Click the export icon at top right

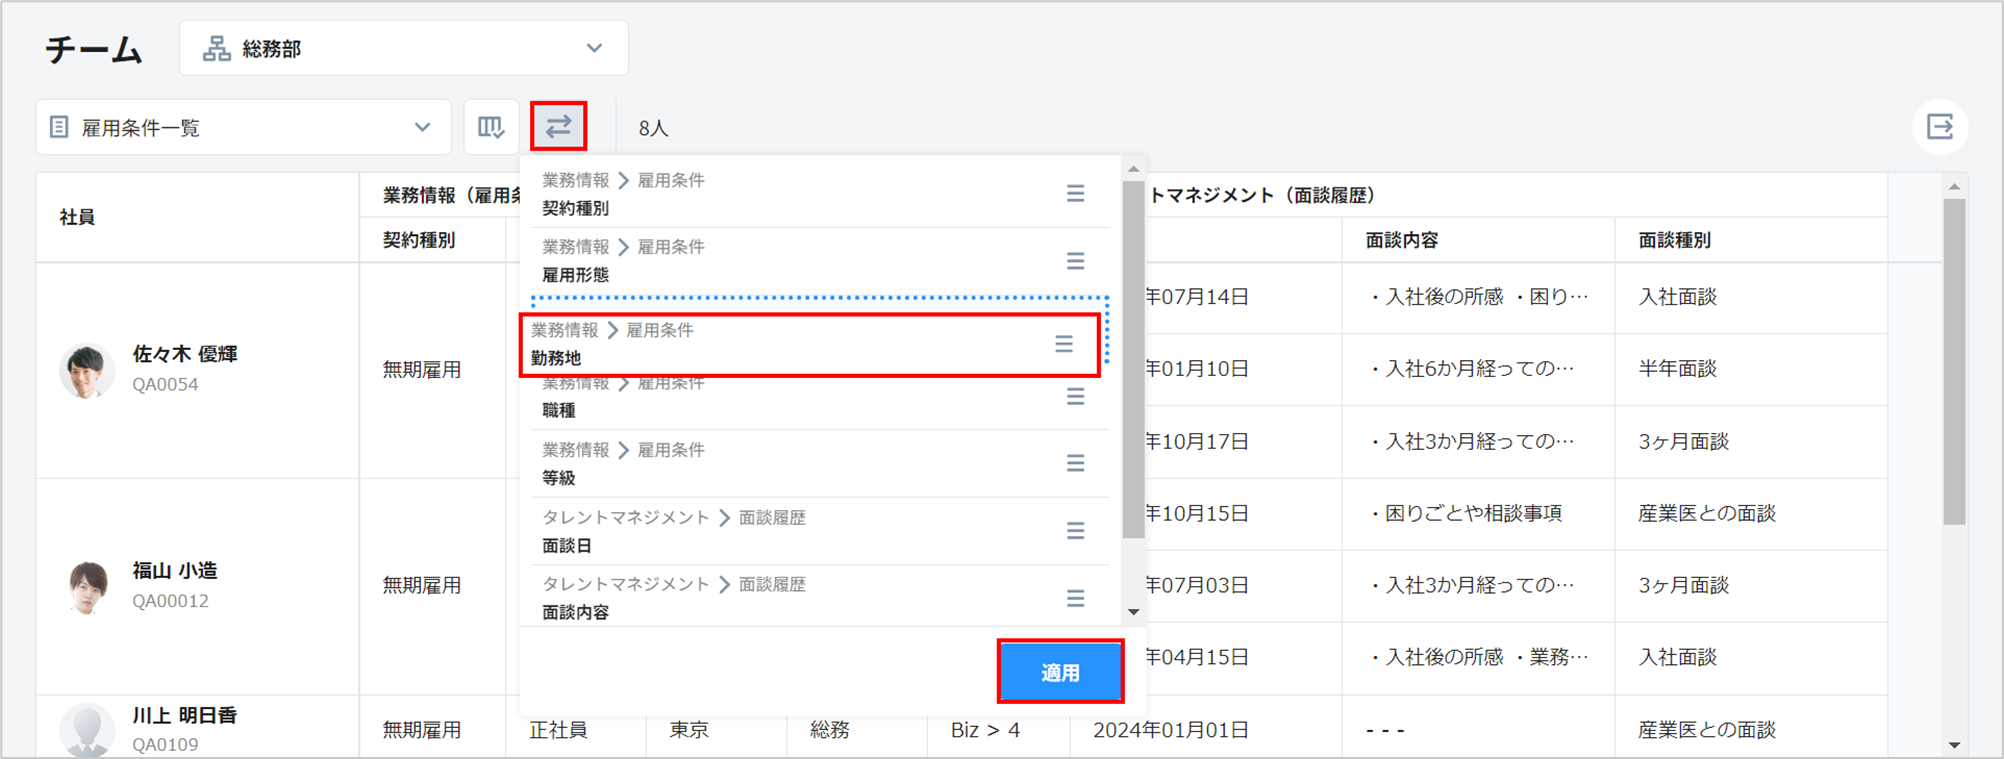tap(1939, 127)
